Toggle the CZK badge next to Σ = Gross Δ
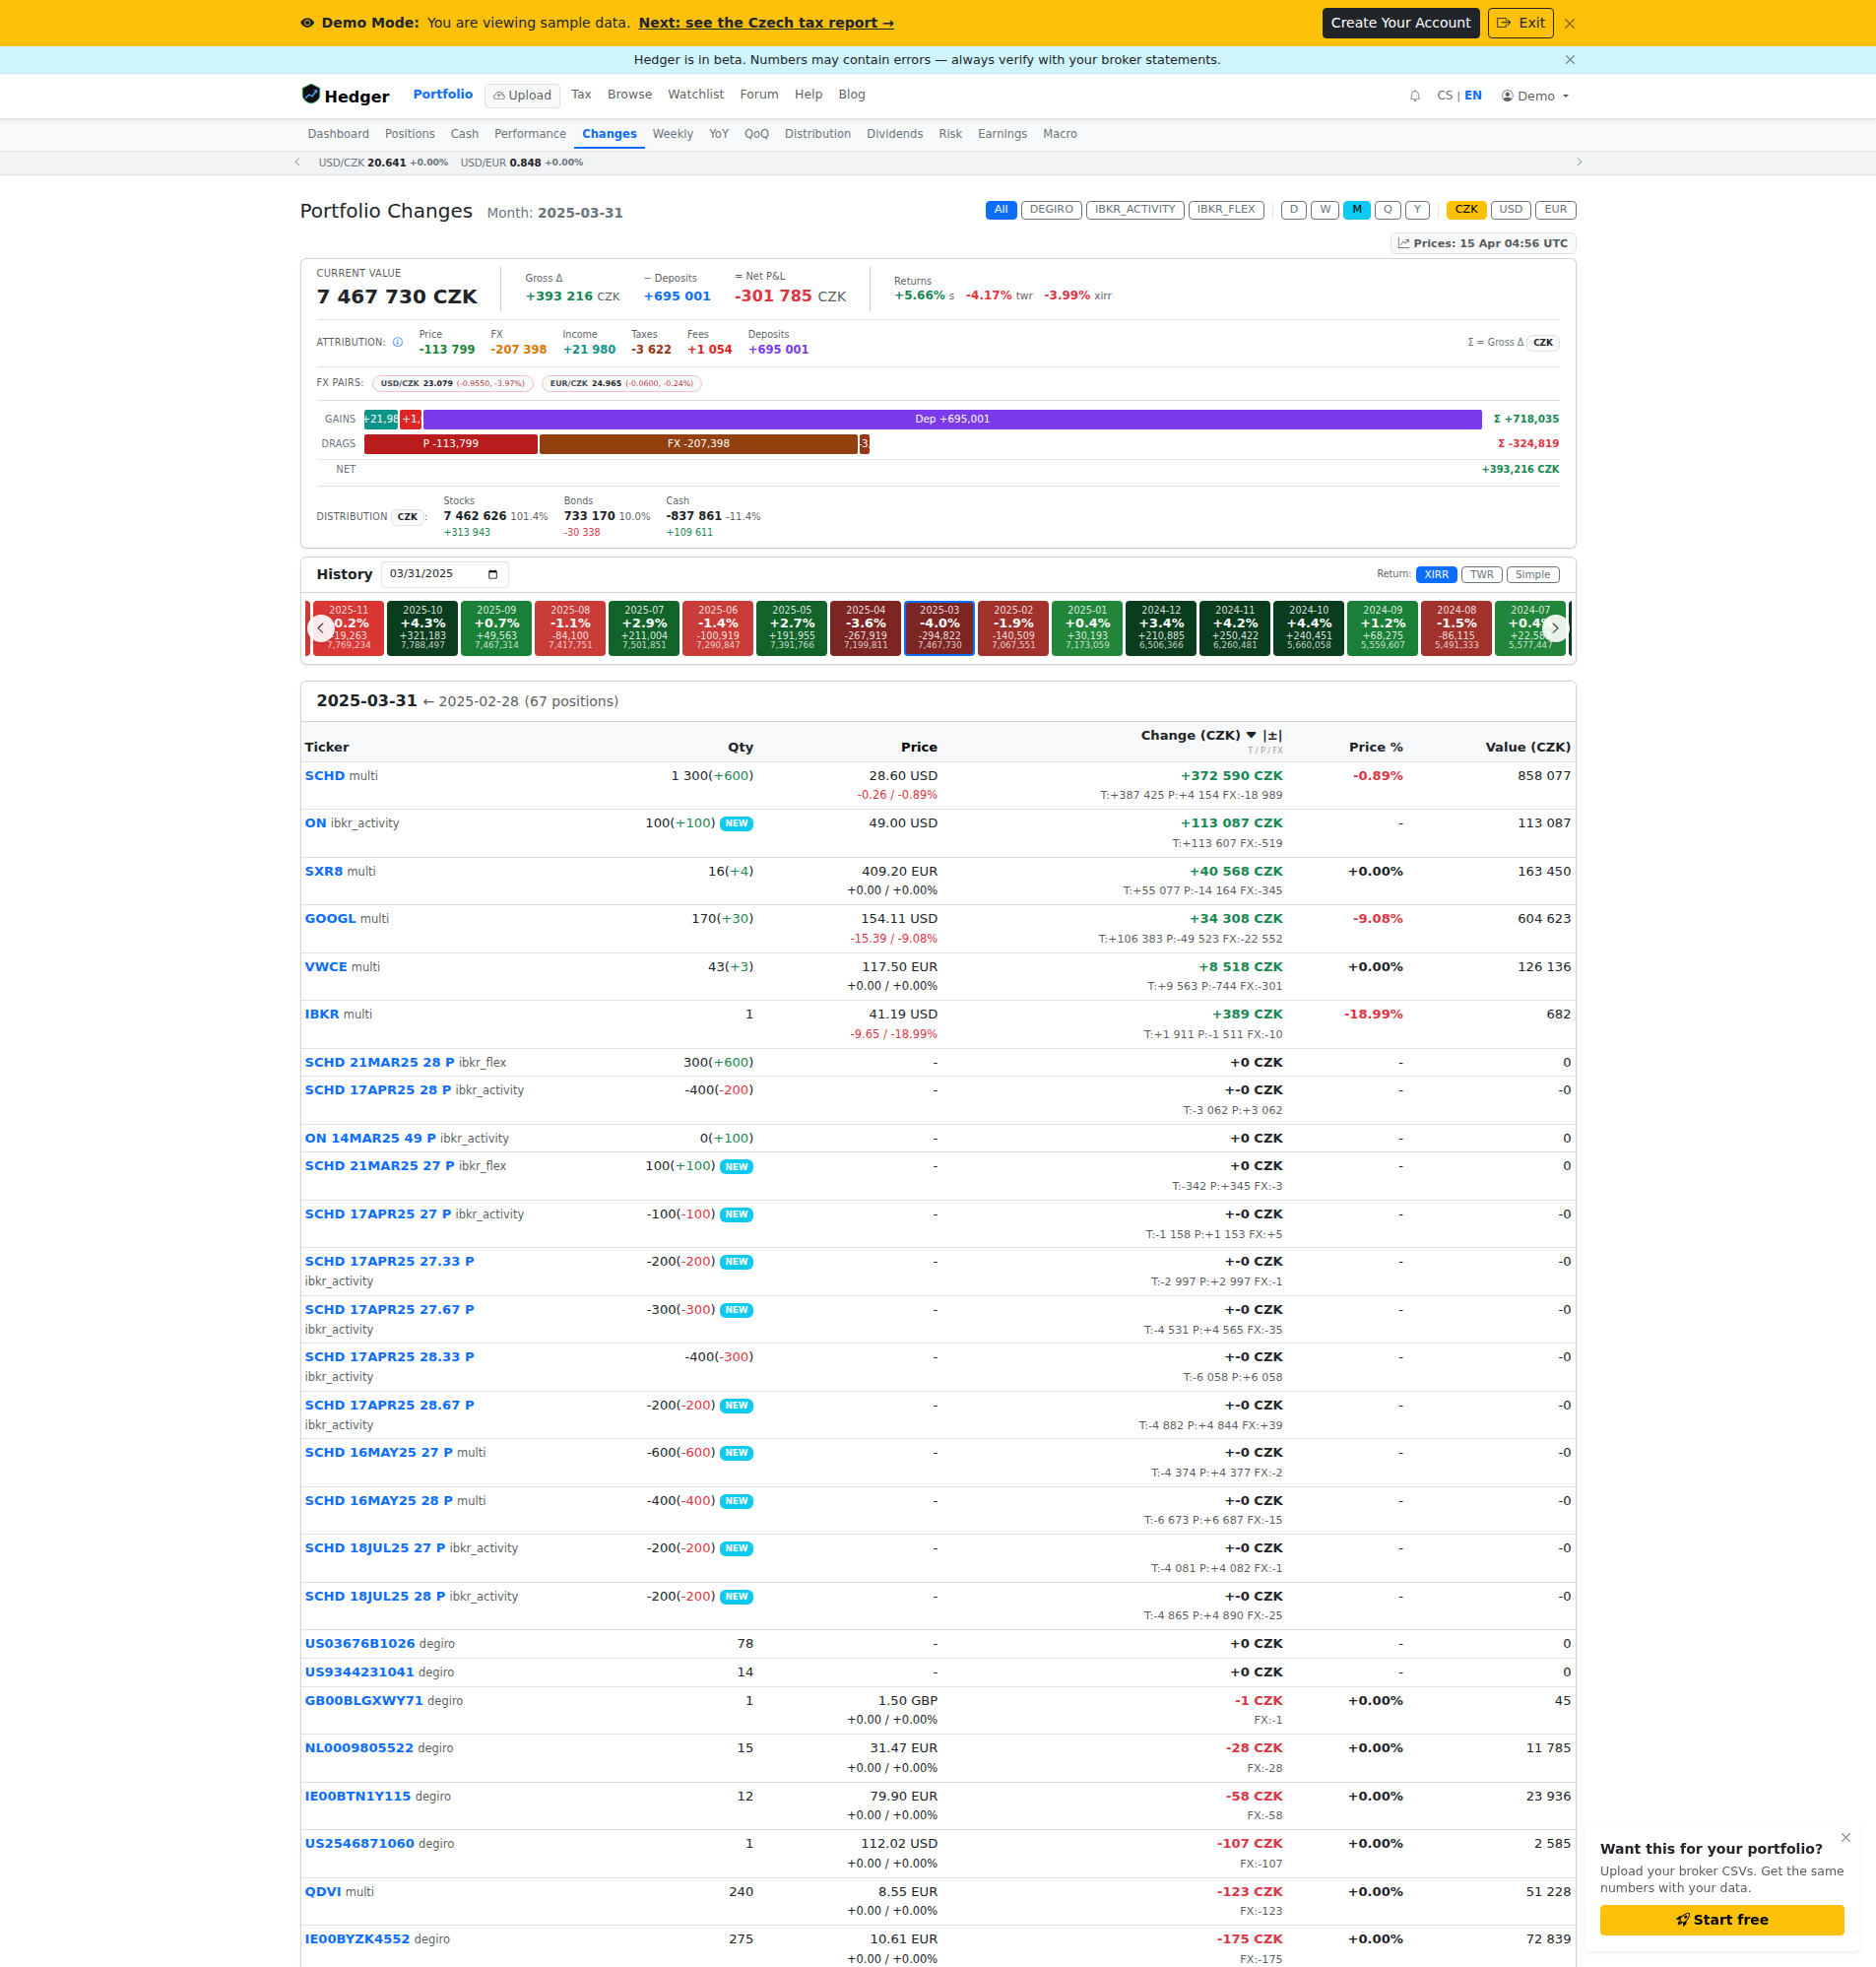Screen dimensions: 1876x1967 (1543, 343)
